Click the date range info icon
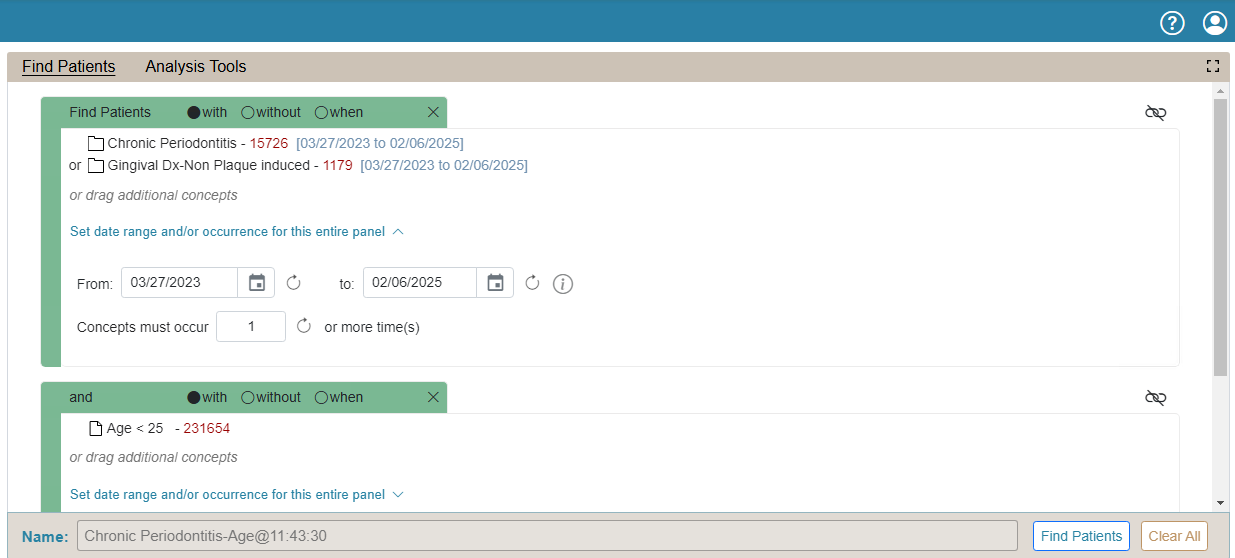The width and height of the screenshot is (1235, 558). pyautogui.click(x=563, y=284)
